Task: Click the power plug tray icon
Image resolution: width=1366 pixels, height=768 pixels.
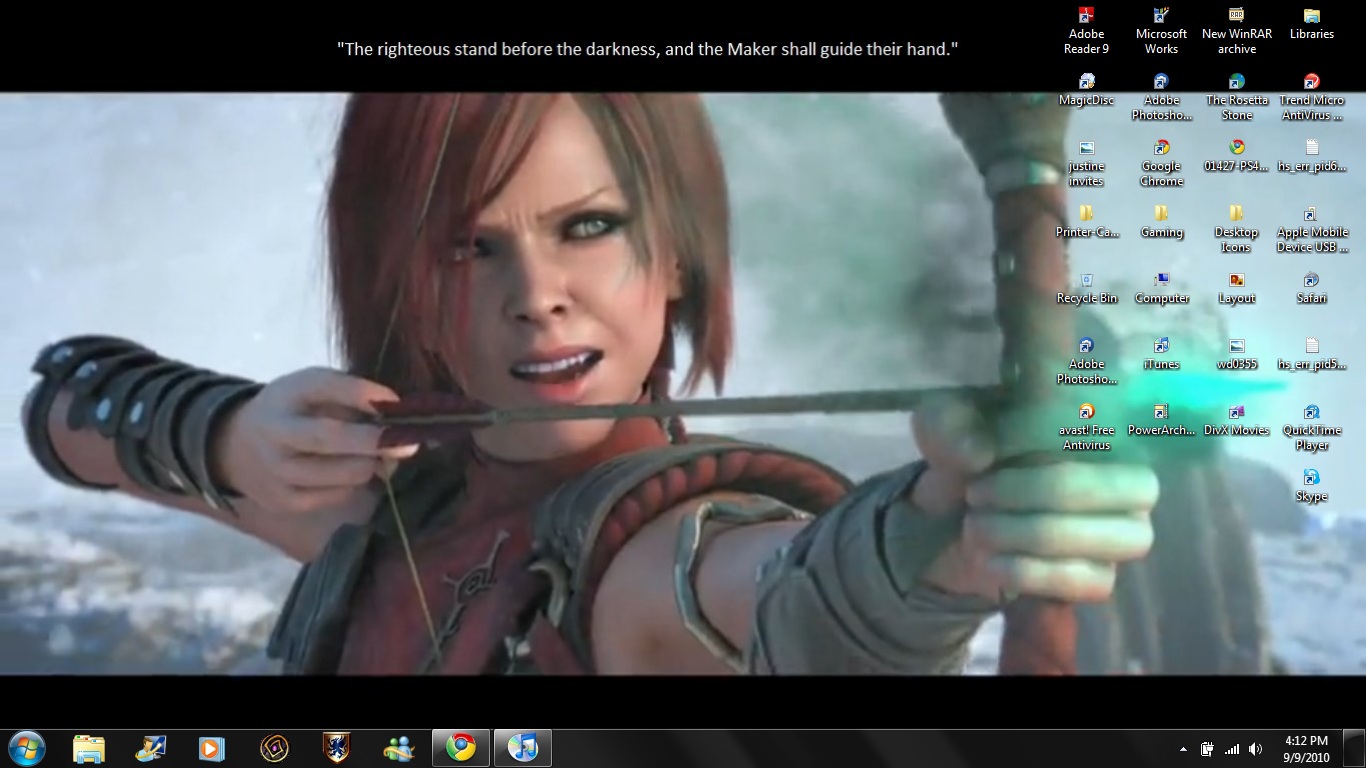Action: pyautogui.click(x=1208, y=749)
